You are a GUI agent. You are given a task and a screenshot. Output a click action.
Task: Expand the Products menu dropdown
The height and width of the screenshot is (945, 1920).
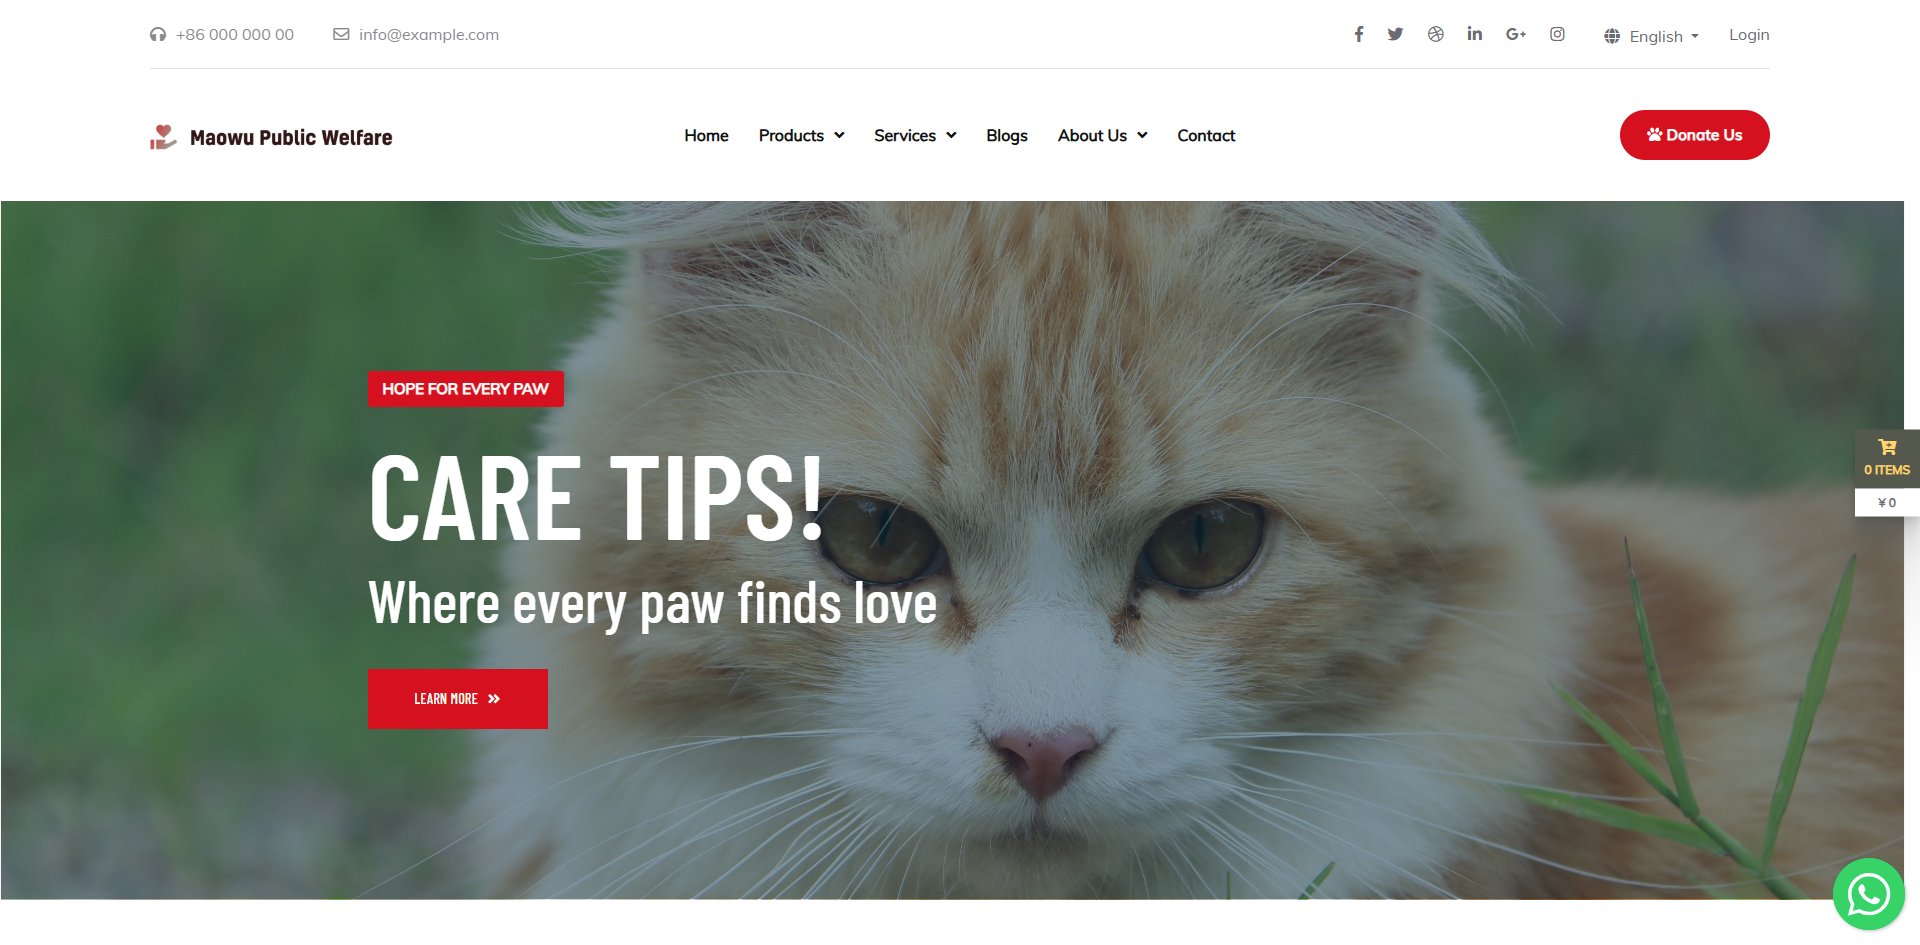(x=801, y=135)
